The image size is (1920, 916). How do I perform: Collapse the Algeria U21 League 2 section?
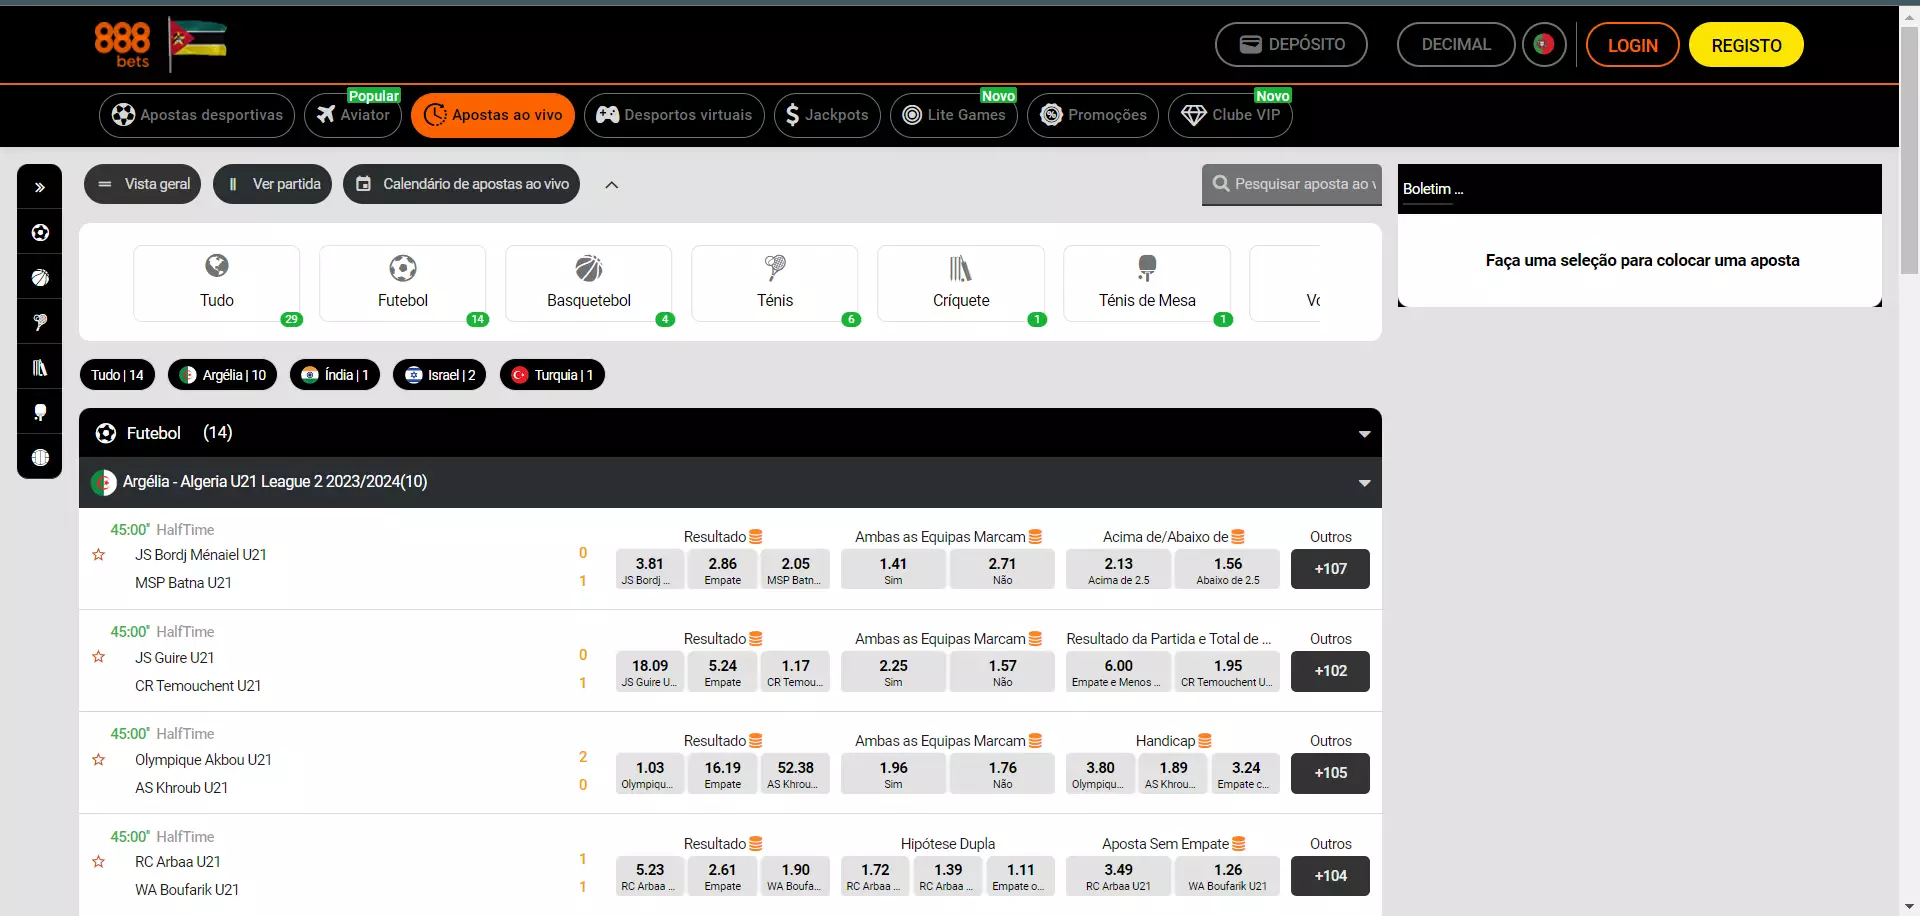pos(1364,483)
